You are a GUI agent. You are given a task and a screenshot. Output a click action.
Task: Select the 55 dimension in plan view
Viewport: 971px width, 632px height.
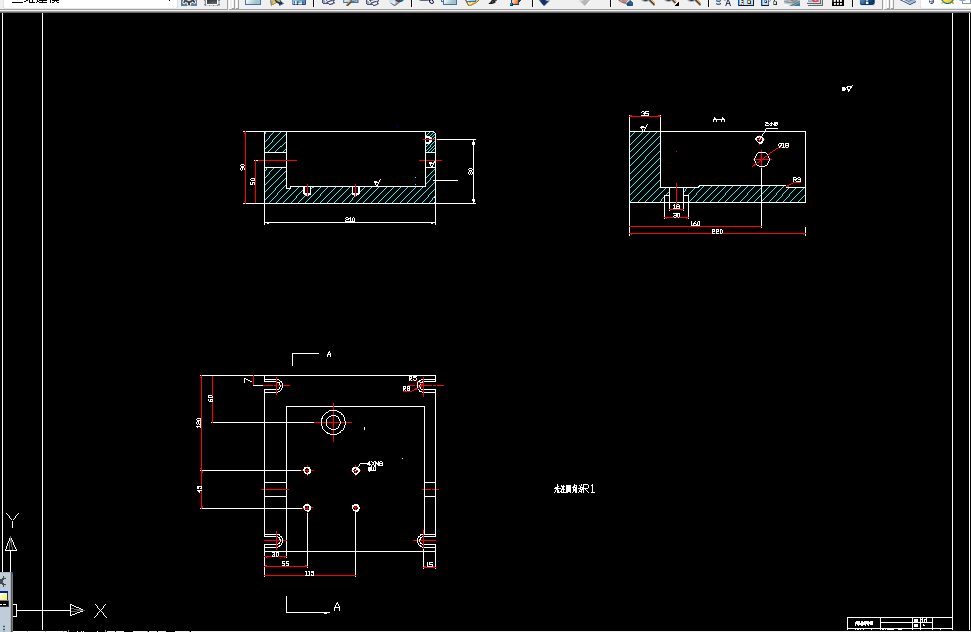285,563
